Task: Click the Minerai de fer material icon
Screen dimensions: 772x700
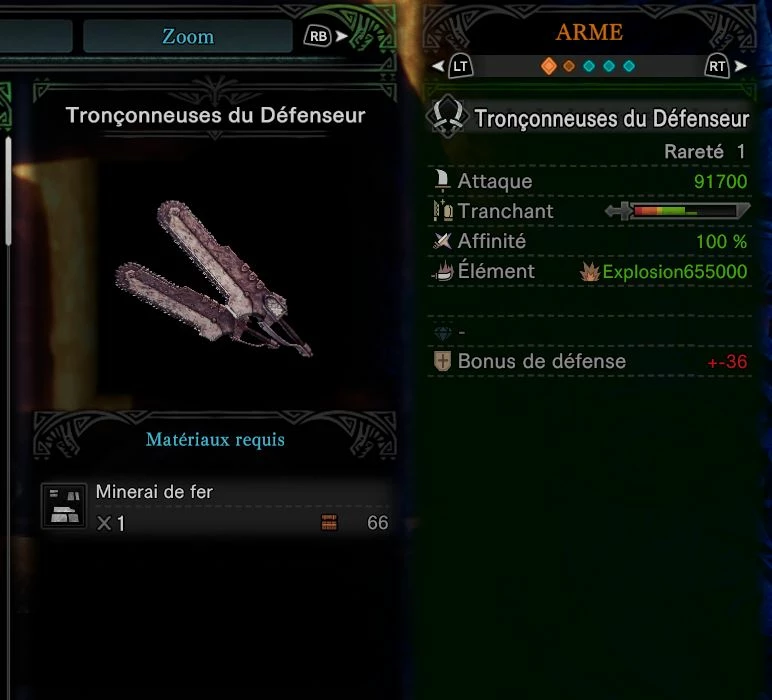Action: tap(64, 506)
